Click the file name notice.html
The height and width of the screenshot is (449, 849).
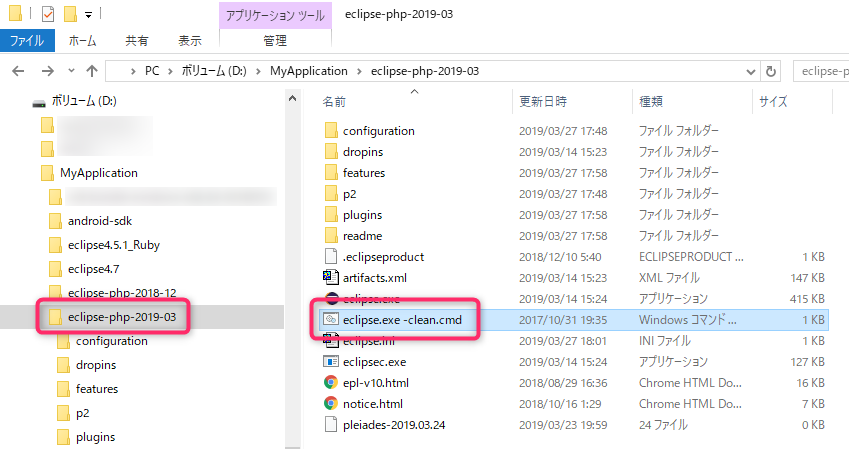click(x=373, y=404)
